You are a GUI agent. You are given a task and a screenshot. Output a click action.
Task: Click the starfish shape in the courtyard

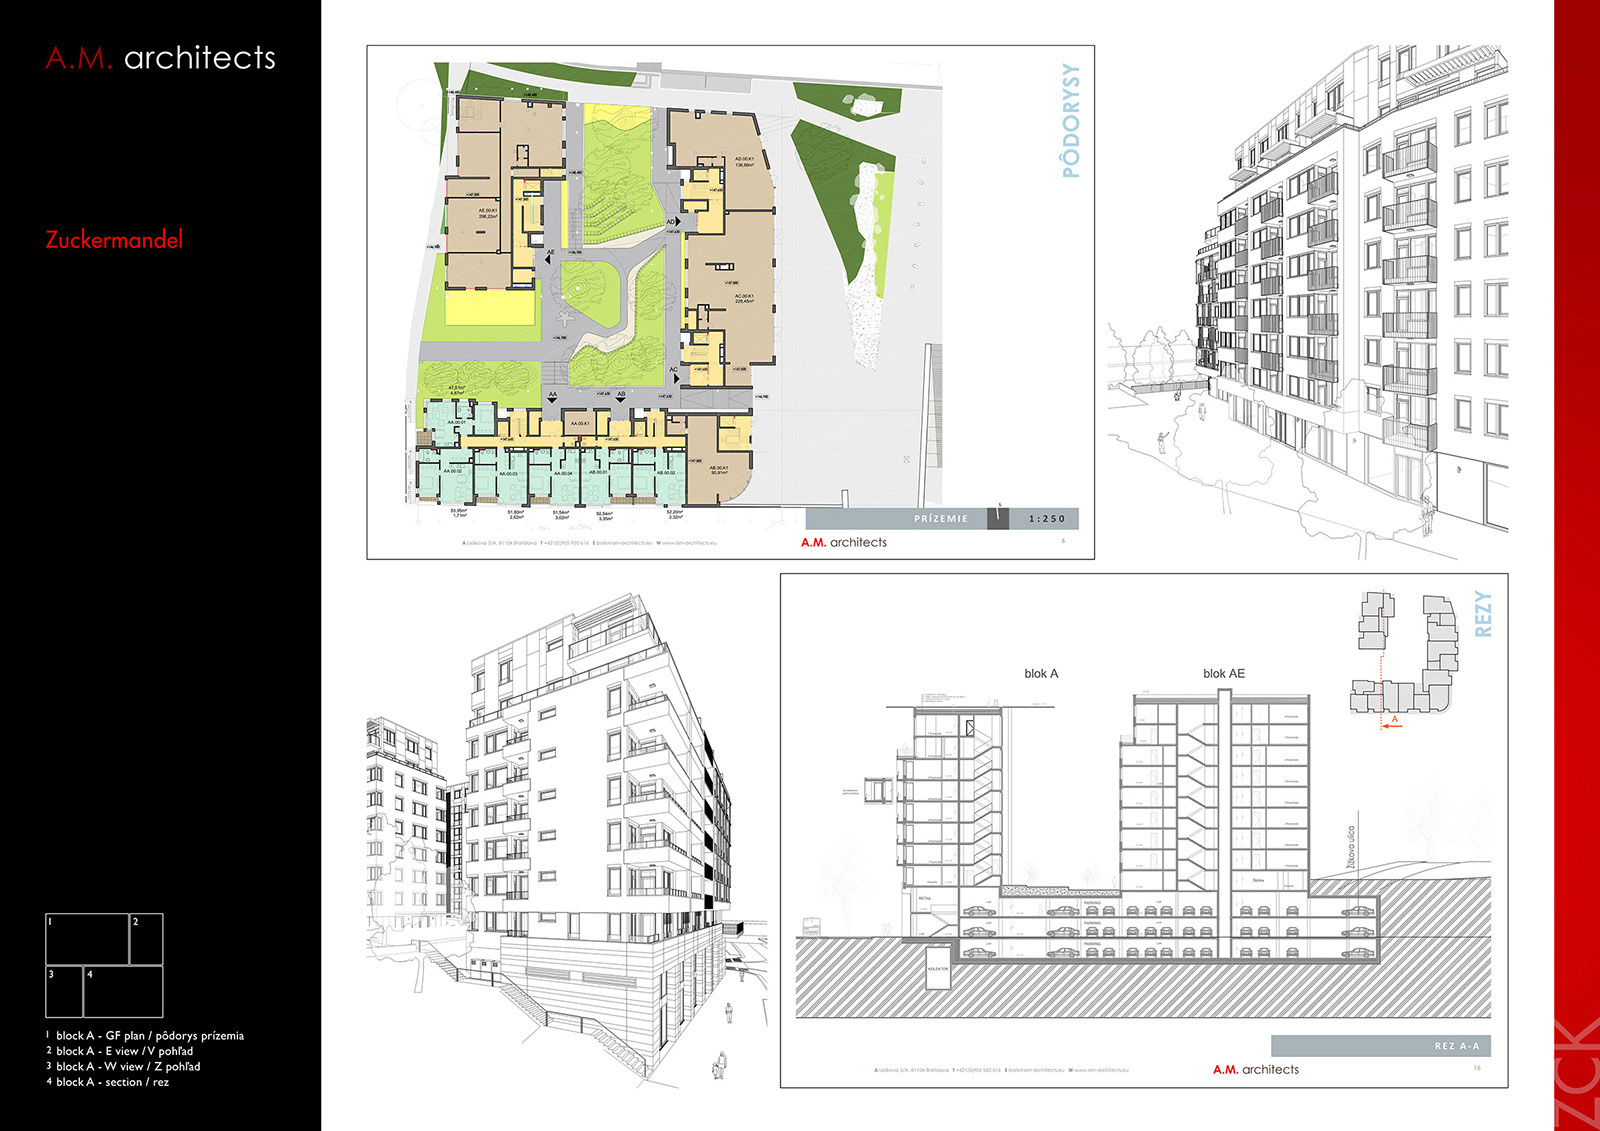click(565, 319)
